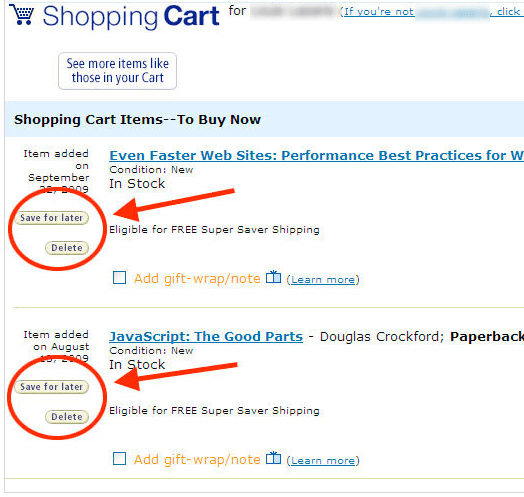
Task: Click the shopping cart icon in header
Action: pyautogui.click(x=21, y=15)
